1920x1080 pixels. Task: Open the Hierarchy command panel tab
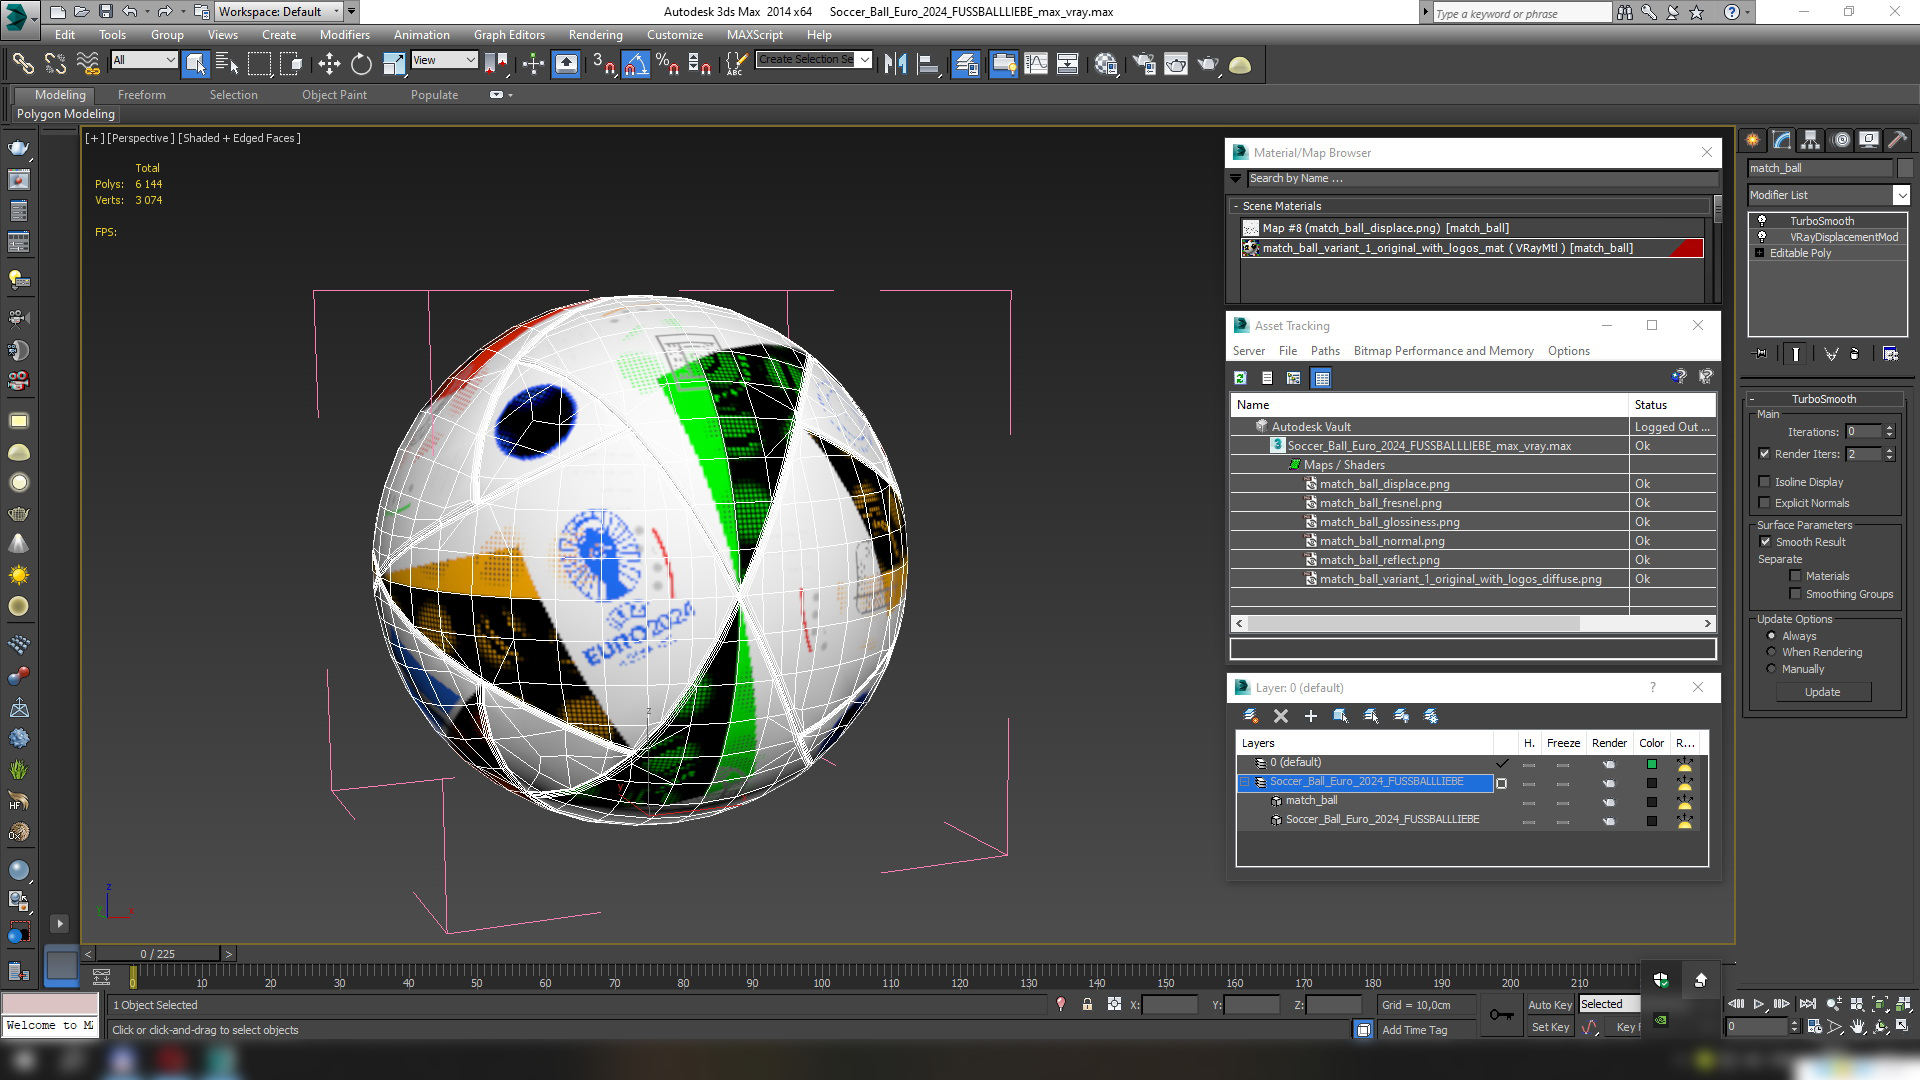1810,140
